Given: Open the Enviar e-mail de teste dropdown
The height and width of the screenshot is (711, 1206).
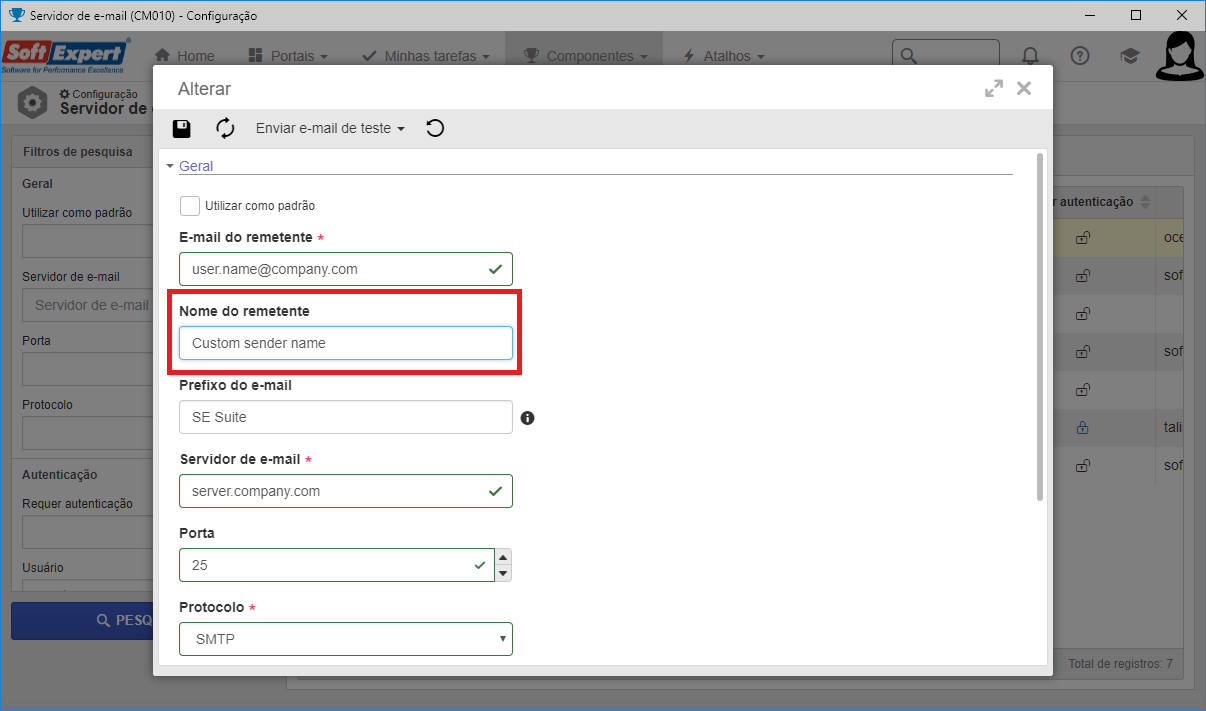Looking at the screenshot, I should point(330,128).
